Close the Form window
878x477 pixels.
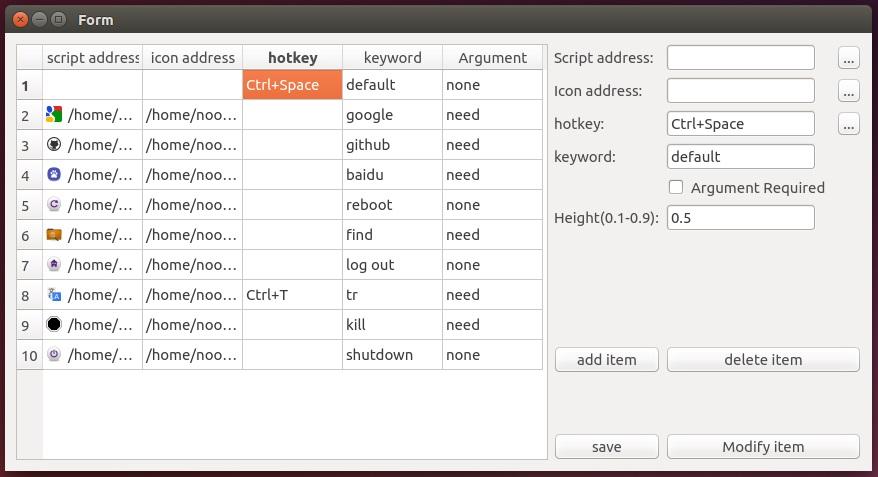(x=20, y=20)
